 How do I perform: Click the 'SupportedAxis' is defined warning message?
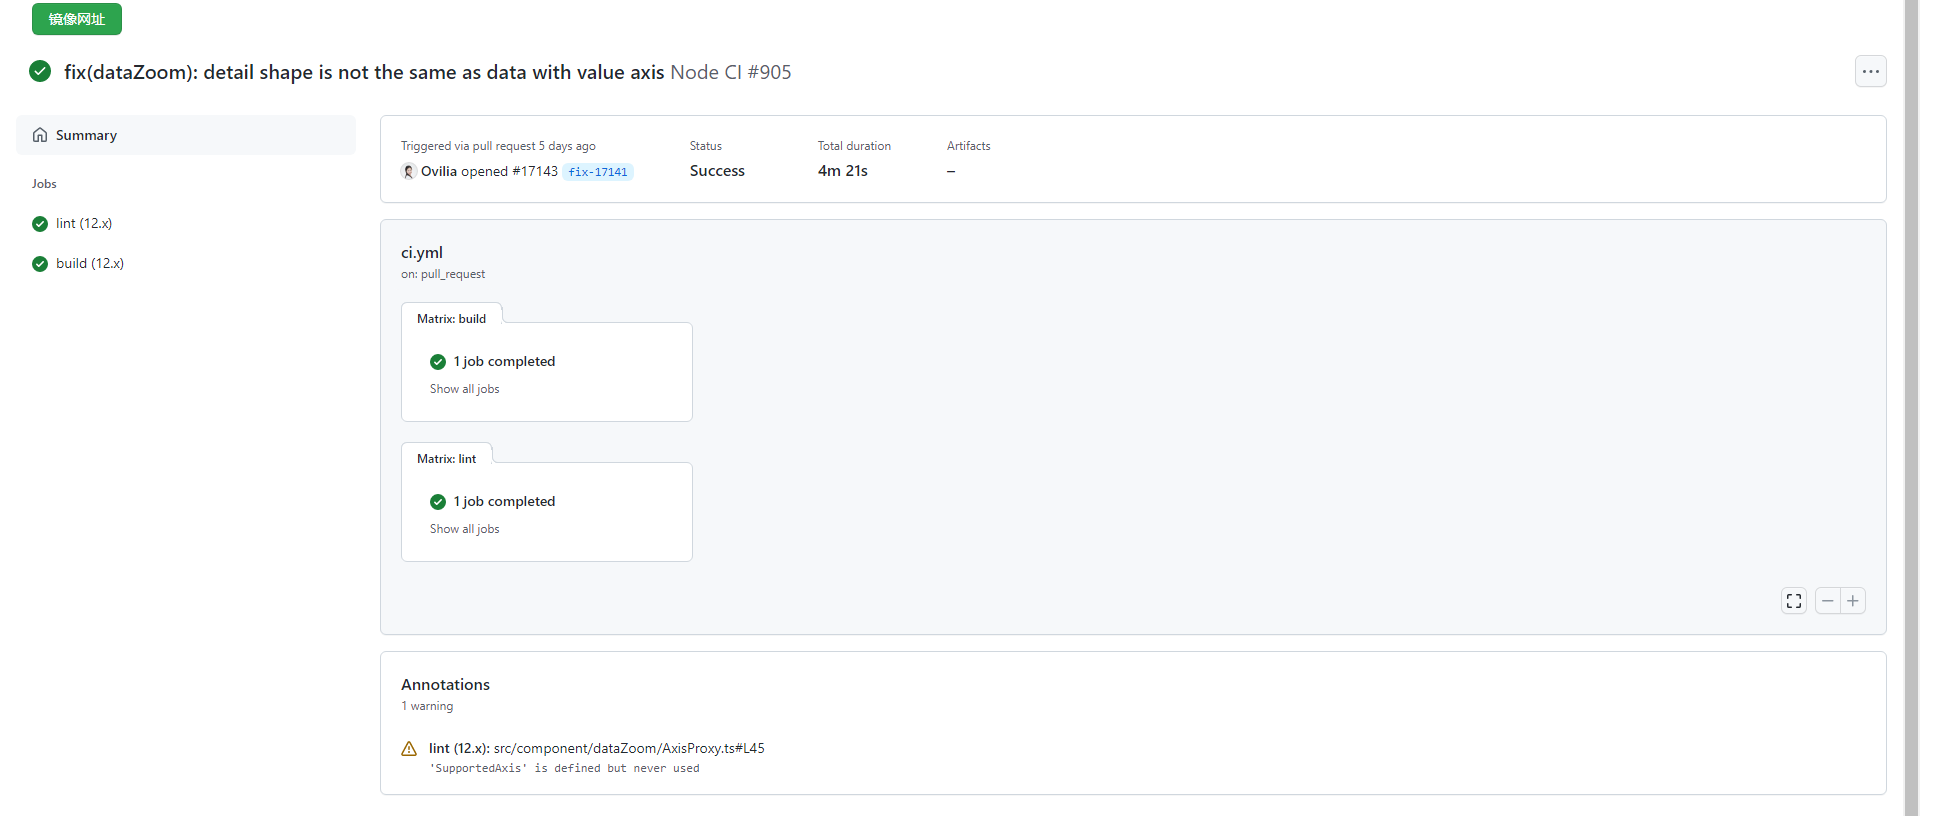click(x=565, y=769)
